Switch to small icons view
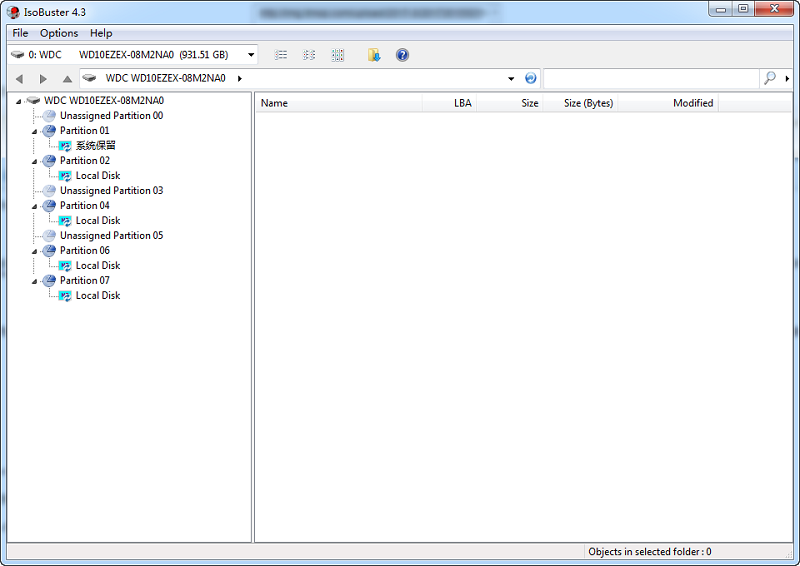Viewport: 800px width, 566px height. coord(309,55)
